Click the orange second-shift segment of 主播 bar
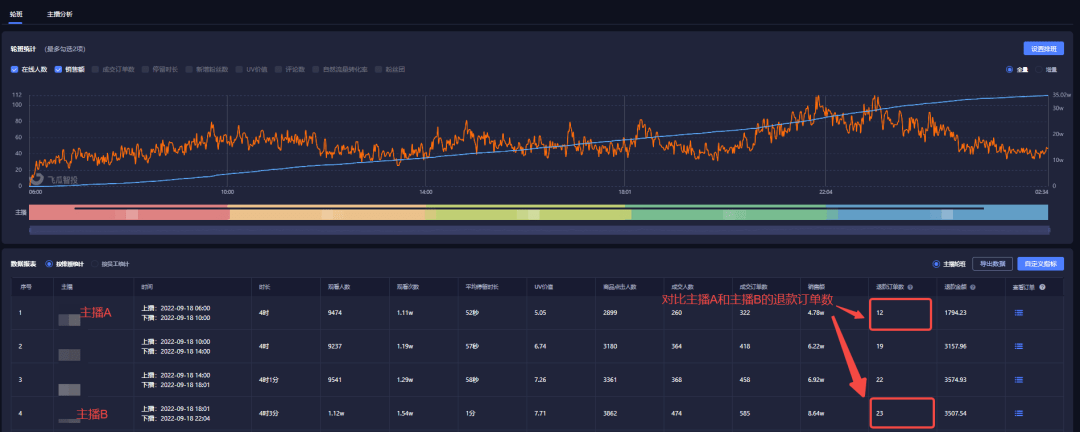Viewport: 1080px width, 432px height. pos(328,212)
